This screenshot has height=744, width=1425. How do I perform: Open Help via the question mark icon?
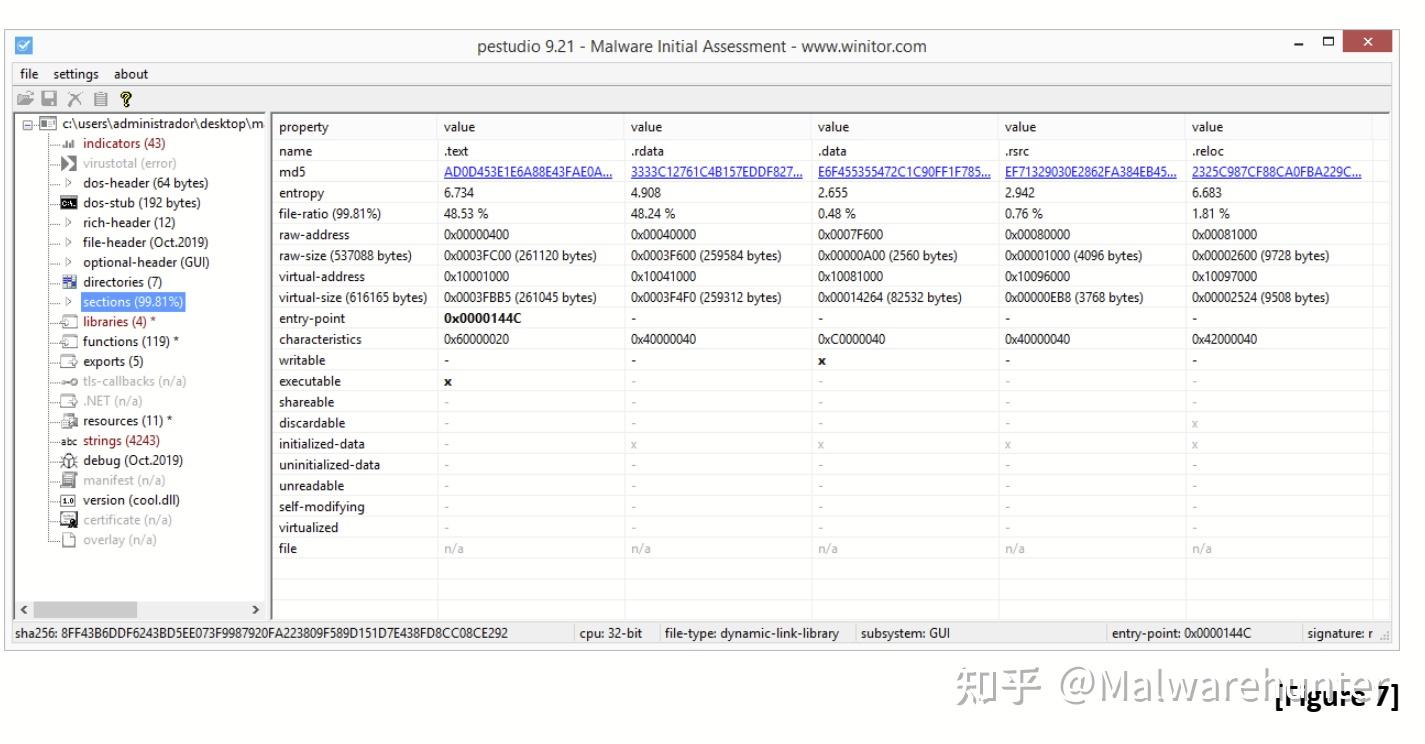pos(124,97)
